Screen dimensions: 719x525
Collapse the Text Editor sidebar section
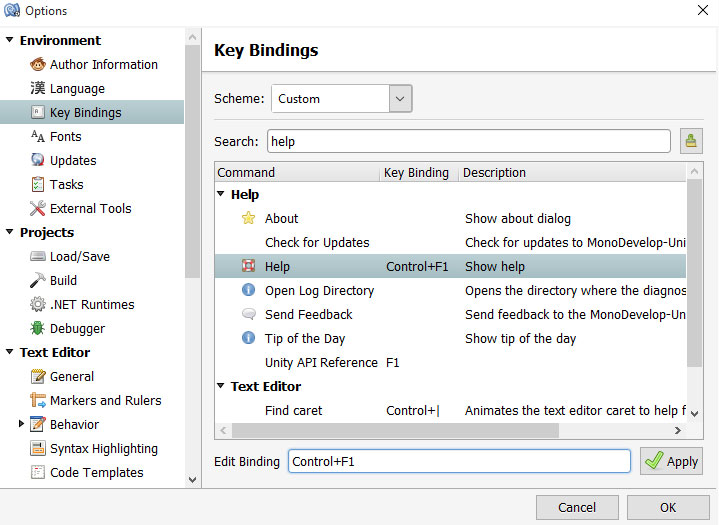[10, 352]
